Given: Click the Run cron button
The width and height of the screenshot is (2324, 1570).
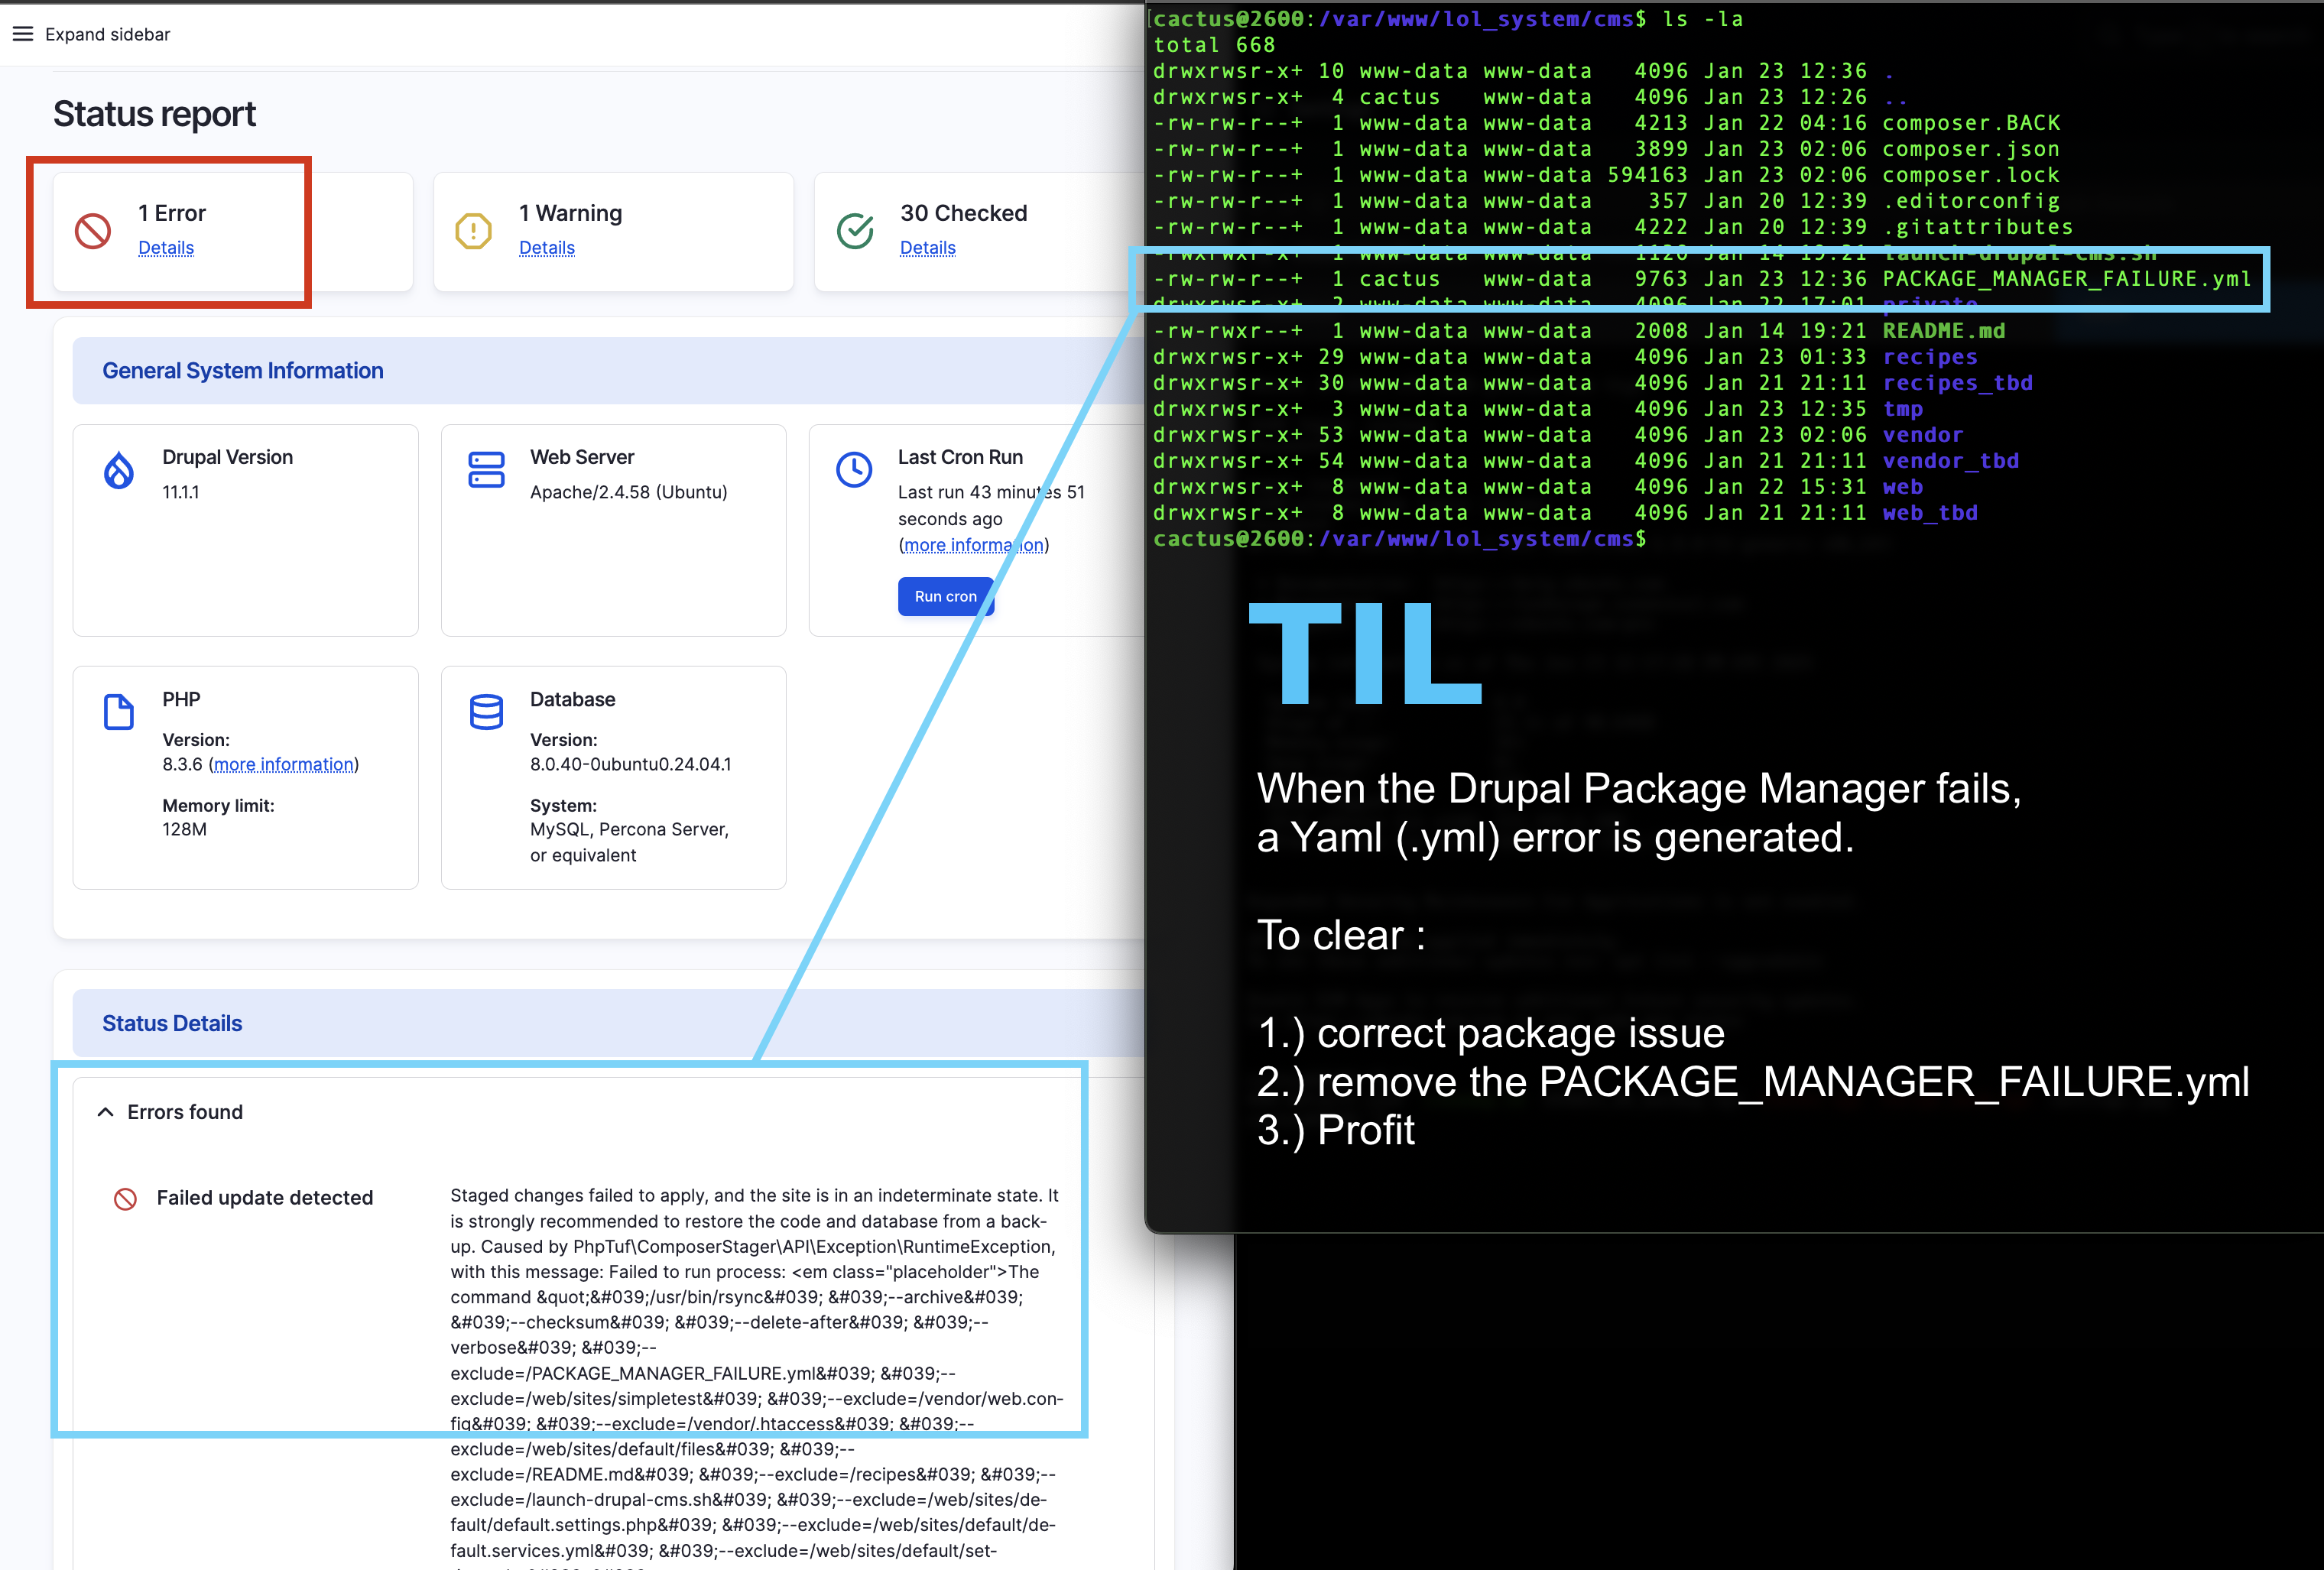Looking at the screenshot, I should 945,596.
